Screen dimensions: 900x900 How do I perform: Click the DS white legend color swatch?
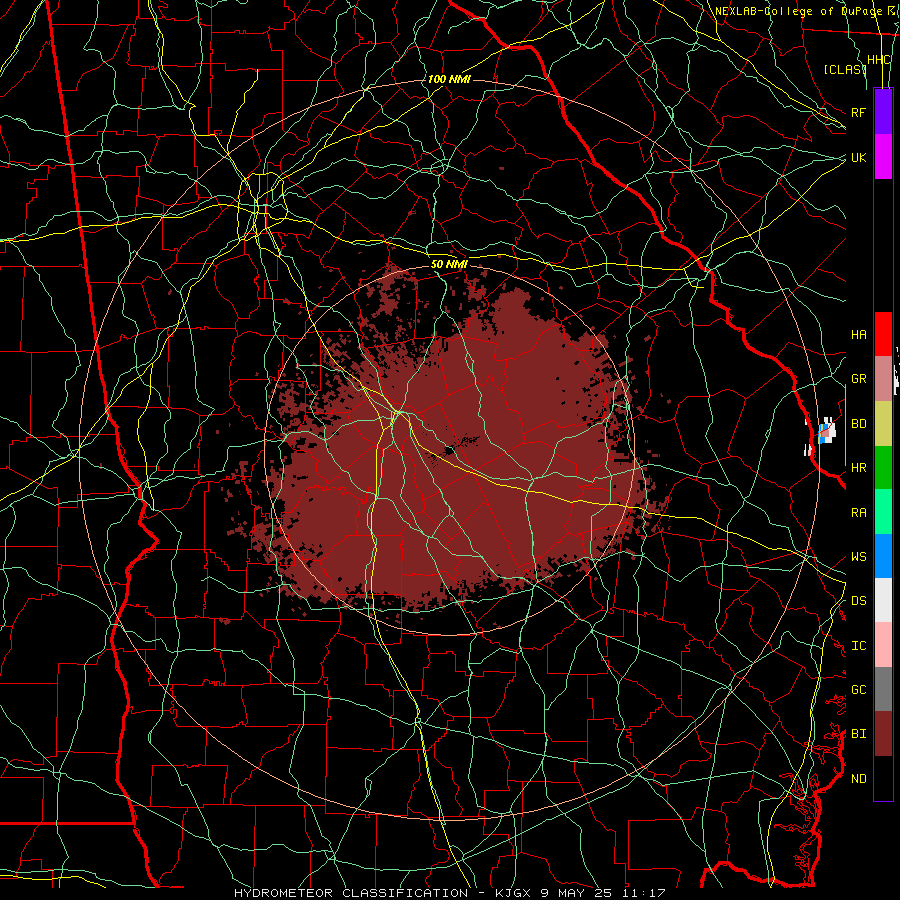[883, 600]
